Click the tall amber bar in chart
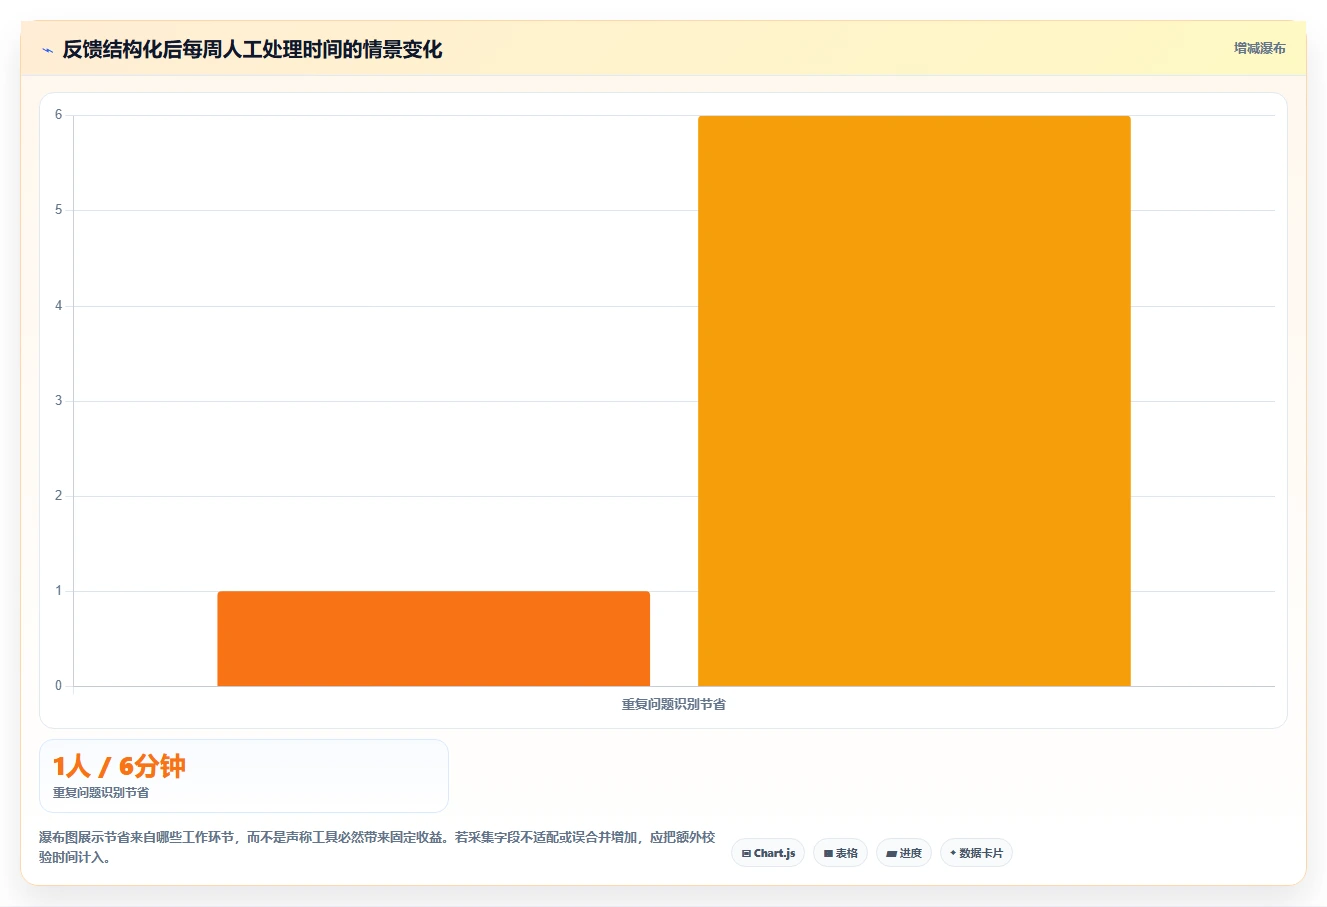The height and width of the screenshot is (907, 1327). tap(914, 401)
